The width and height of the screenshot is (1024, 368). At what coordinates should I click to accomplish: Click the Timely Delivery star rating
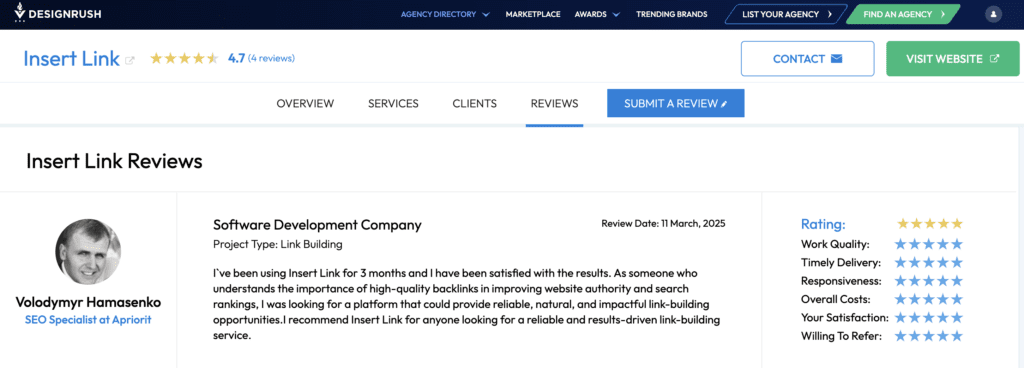click(929, 262)
